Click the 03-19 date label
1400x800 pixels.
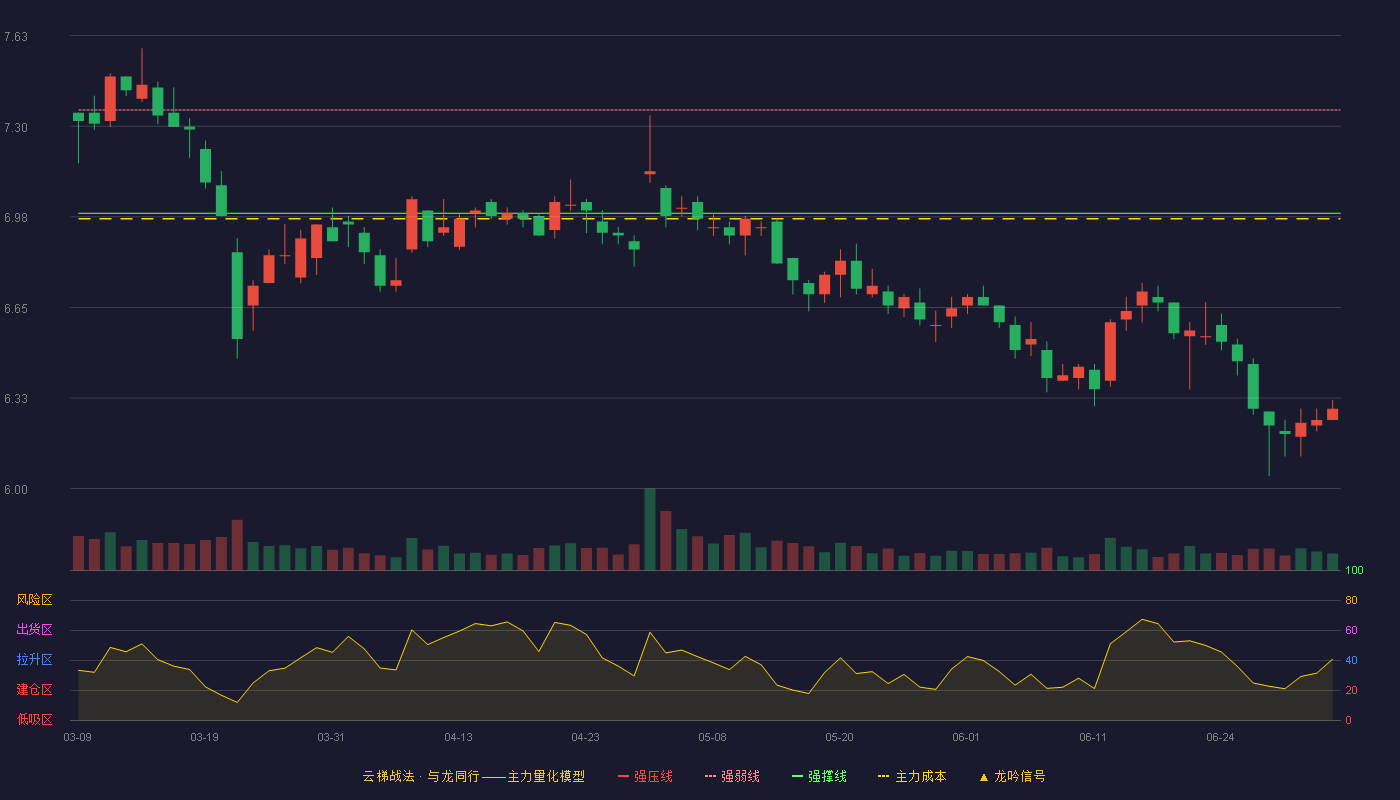point(204,737)
